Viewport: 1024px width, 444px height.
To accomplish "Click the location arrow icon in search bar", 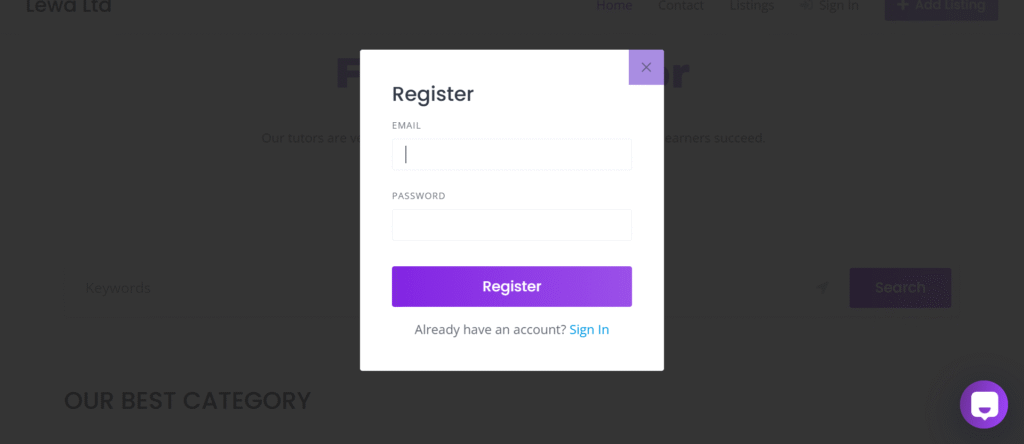I will pyautogui.click(x=822, y=288).
